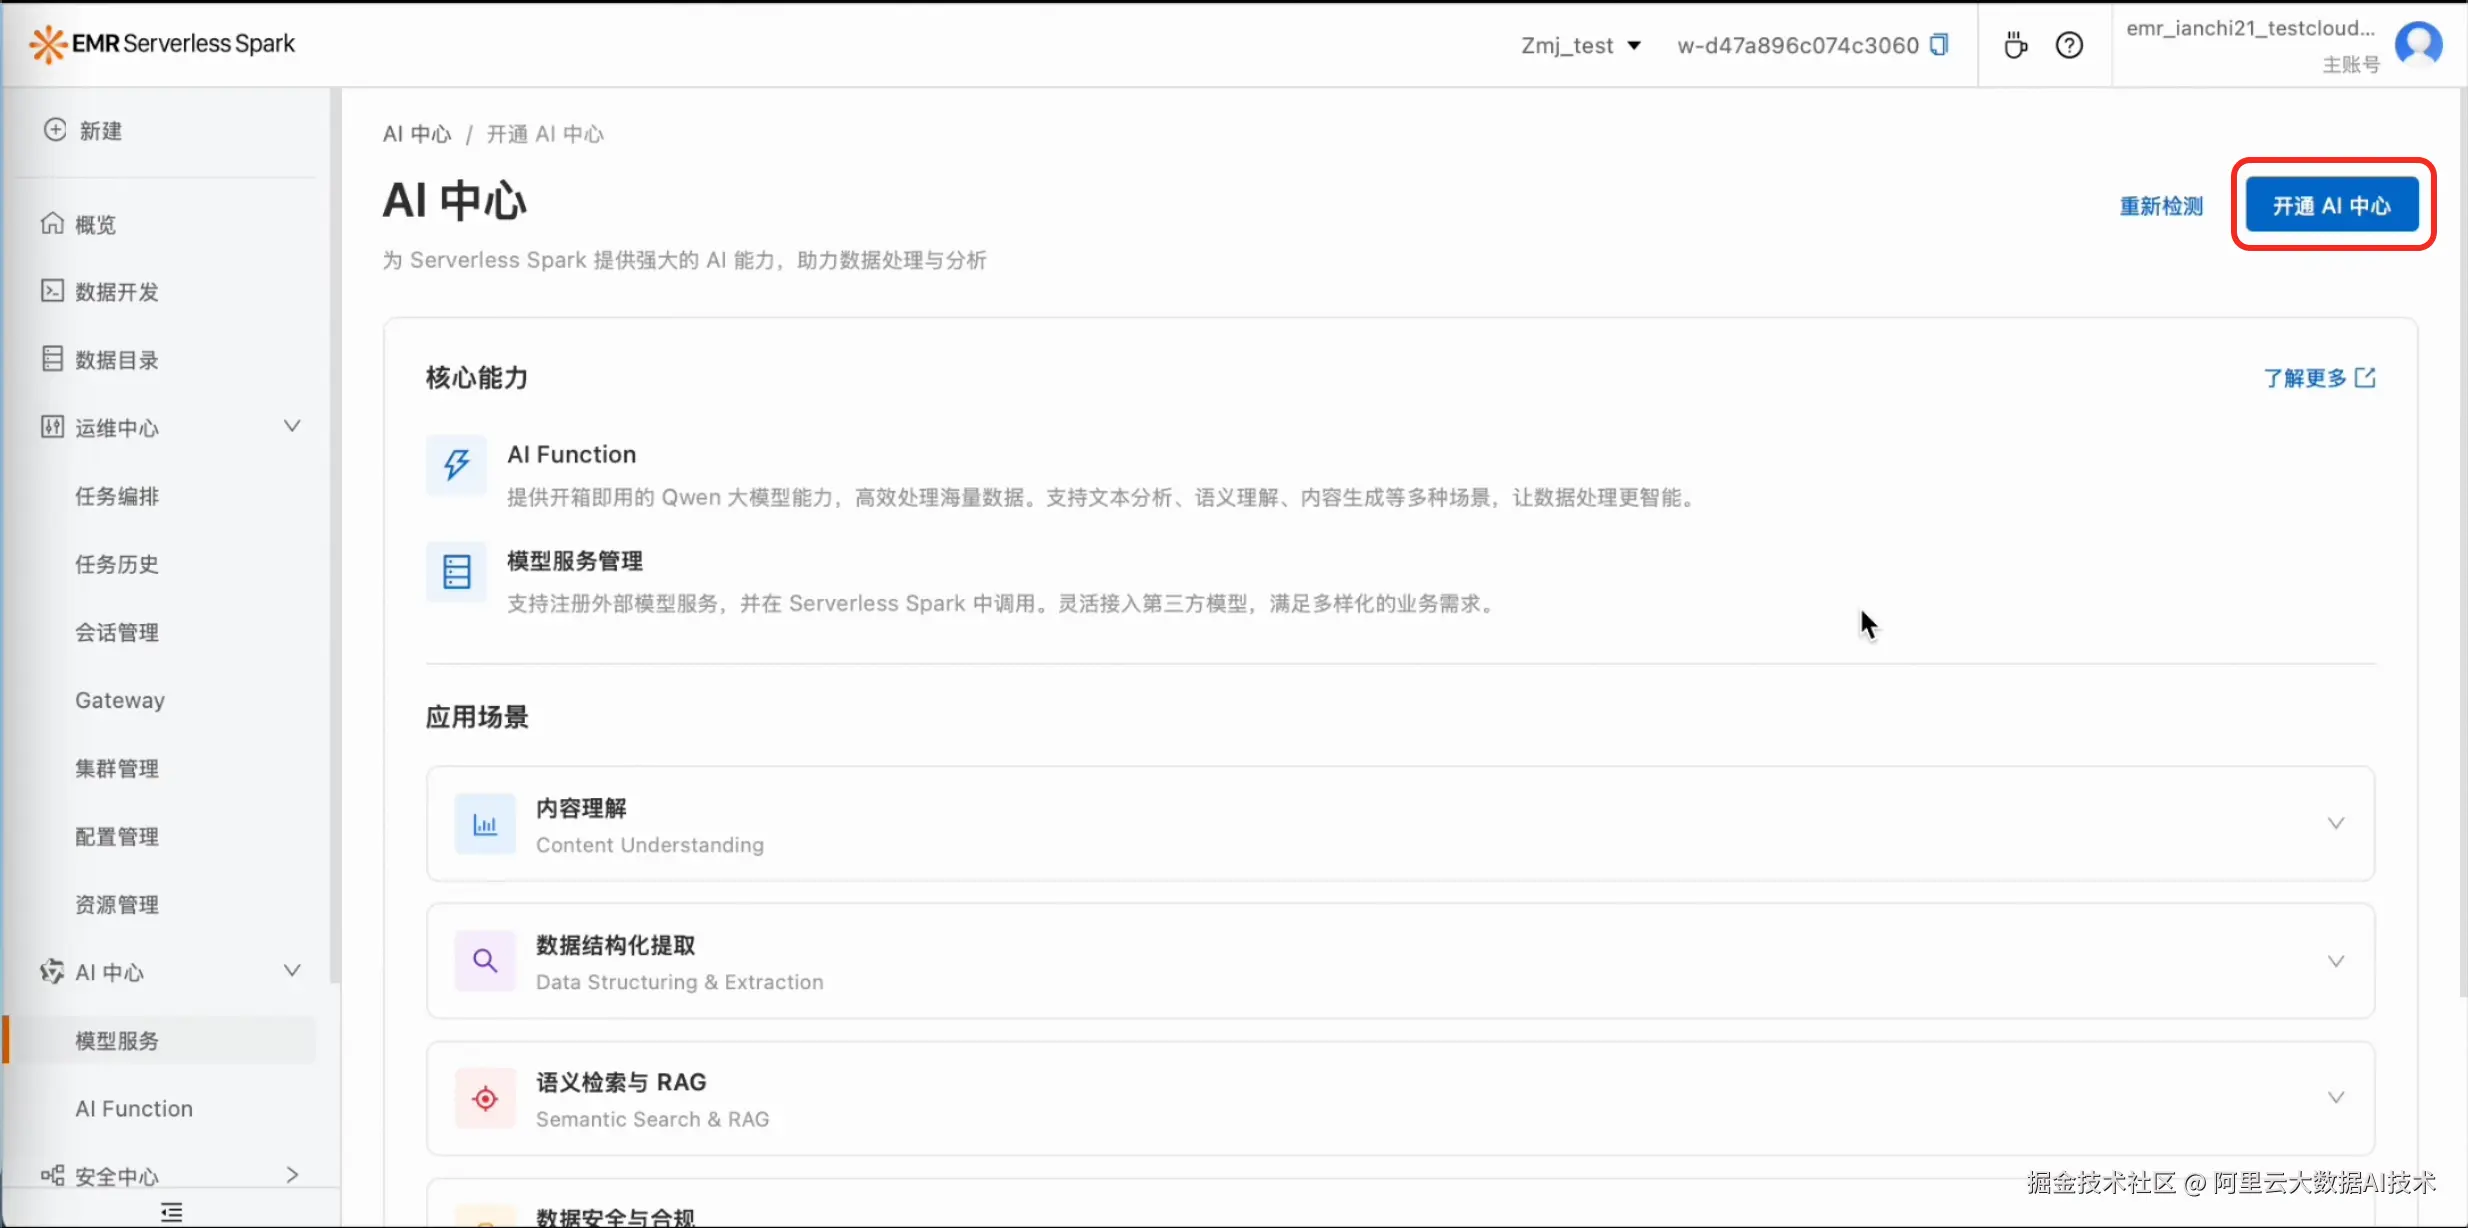The image size is (2468, 1228).
Task: Collapse the 运维中心 menu chevron
Action: 292,426
